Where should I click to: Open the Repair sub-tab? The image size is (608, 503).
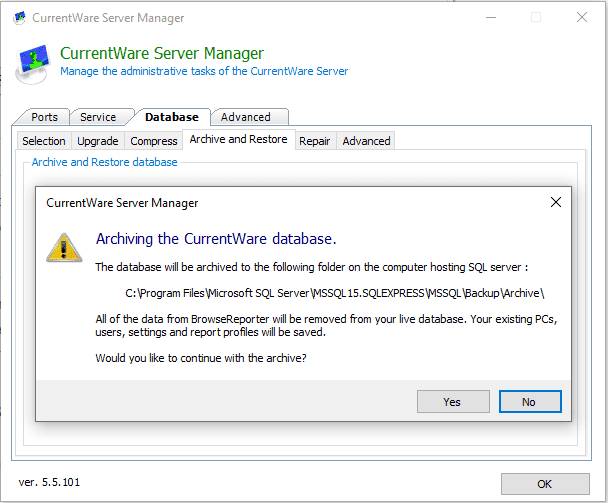pos(314,141)
